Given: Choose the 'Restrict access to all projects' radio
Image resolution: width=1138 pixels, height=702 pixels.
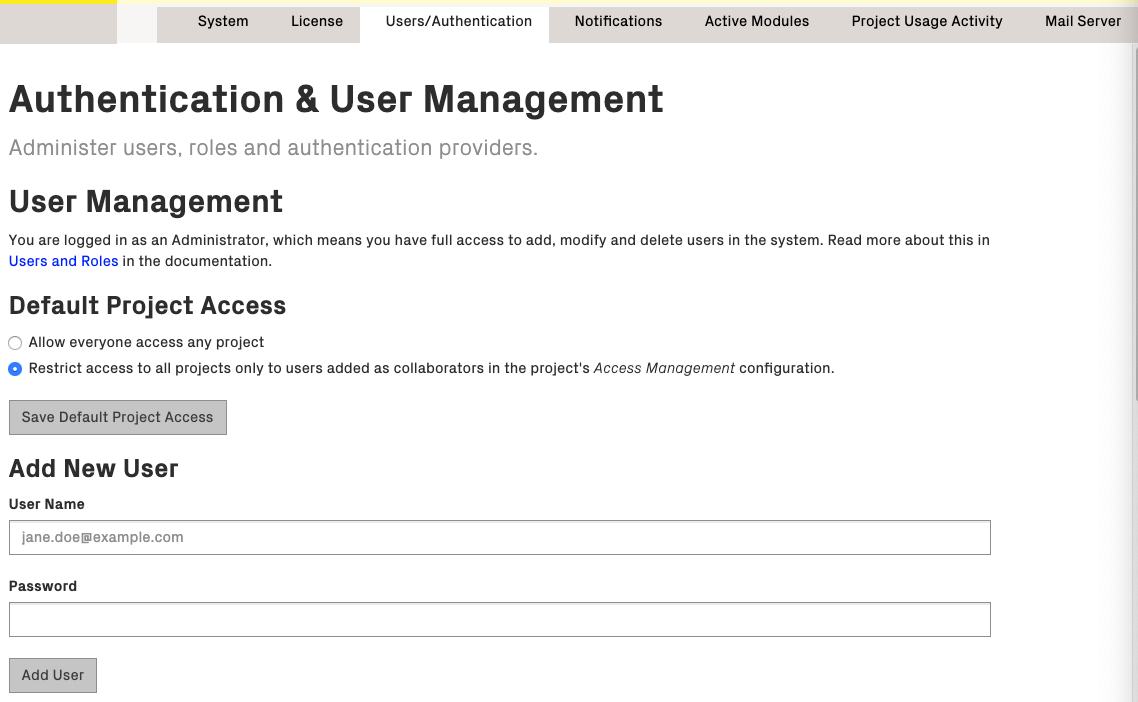Looking at the screenshot, I should 15,369.
